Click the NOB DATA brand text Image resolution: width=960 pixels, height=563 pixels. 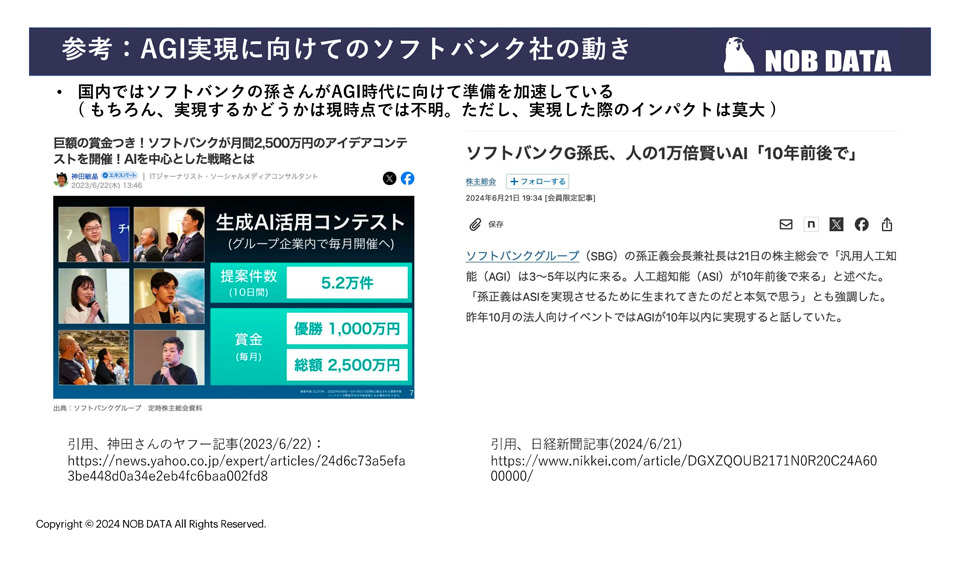point(828,61)
